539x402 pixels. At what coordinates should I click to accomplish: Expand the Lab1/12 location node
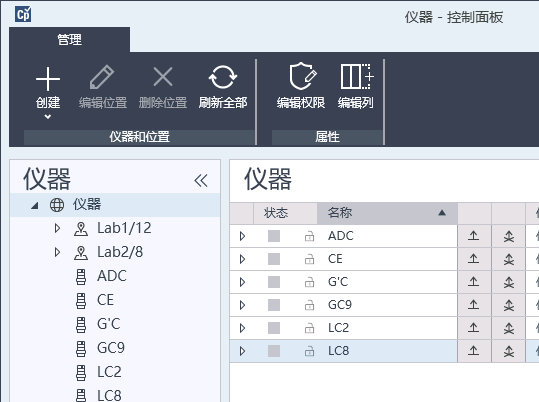pyautogui.click(x=57, y=228)
